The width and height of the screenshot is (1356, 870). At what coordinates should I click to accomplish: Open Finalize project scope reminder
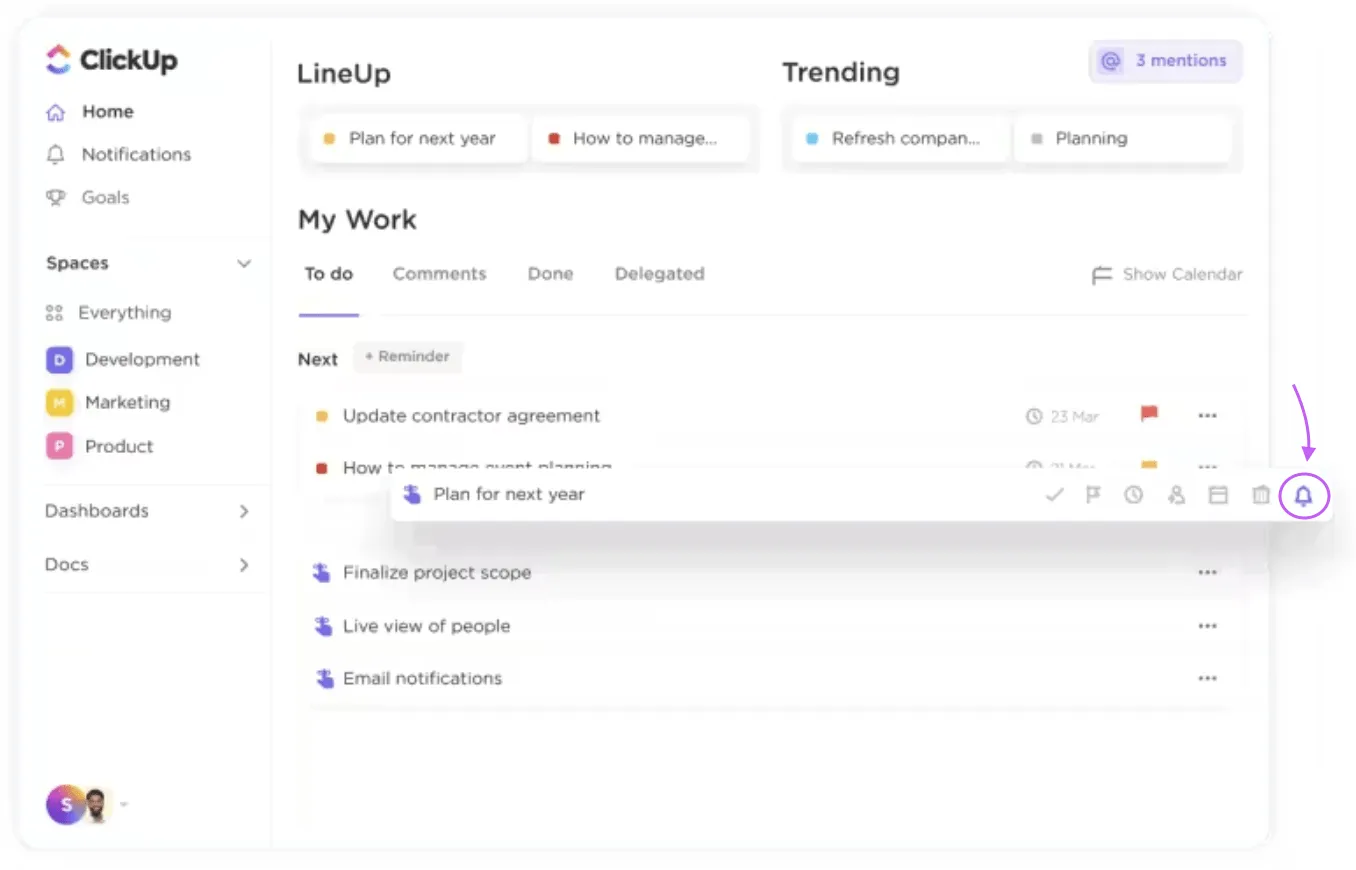pos(437,573)
